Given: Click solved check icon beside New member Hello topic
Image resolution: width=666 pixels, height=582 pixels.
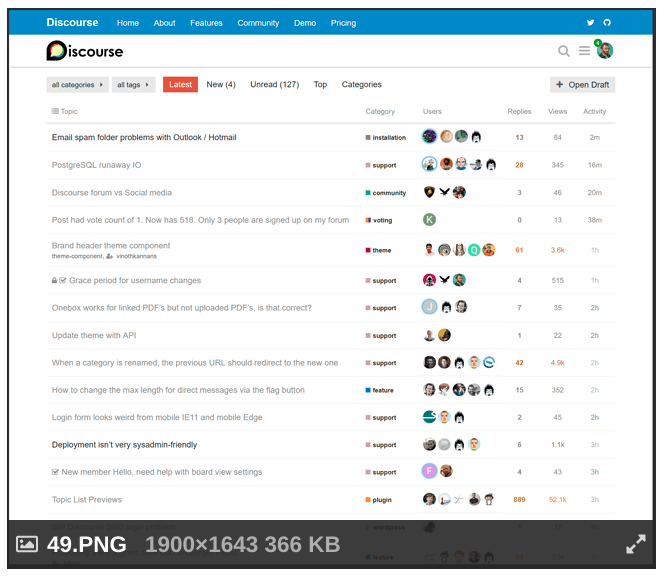Looking at the screenshot, I should (x=55, y=472).
